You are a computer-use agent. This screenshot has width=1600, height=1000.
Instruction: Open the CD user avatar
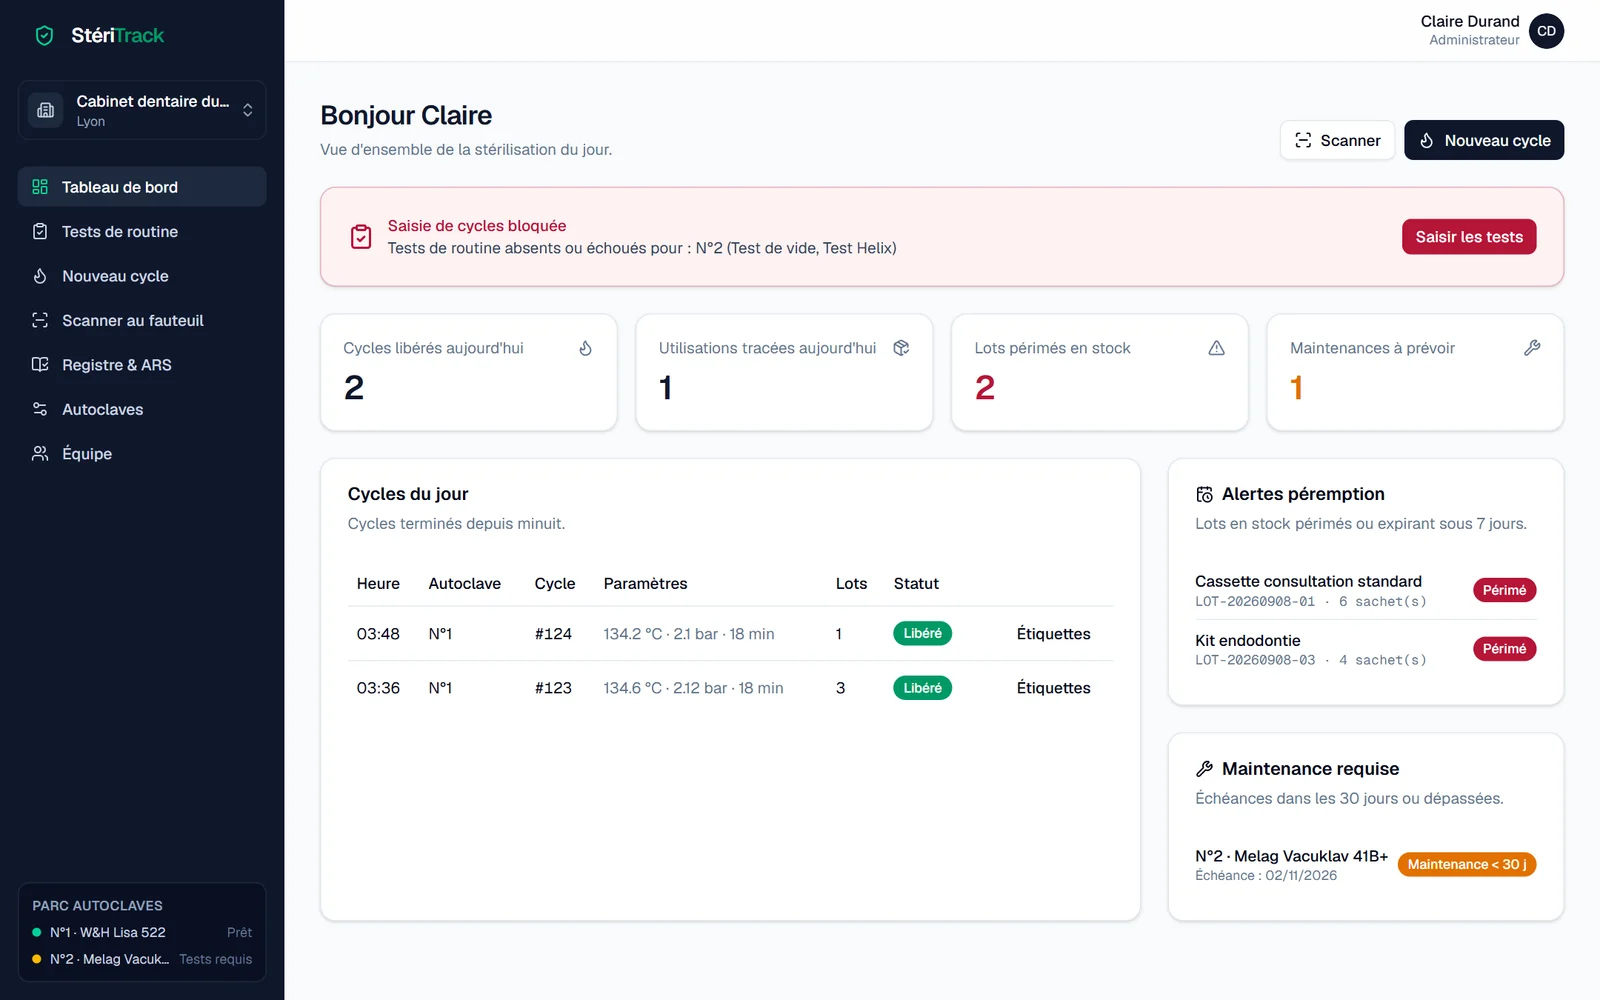click(x=1546, y=31)
